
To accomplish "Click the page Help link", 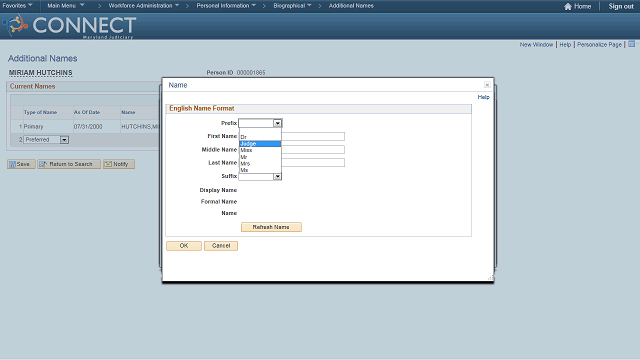I will point(565,44).
